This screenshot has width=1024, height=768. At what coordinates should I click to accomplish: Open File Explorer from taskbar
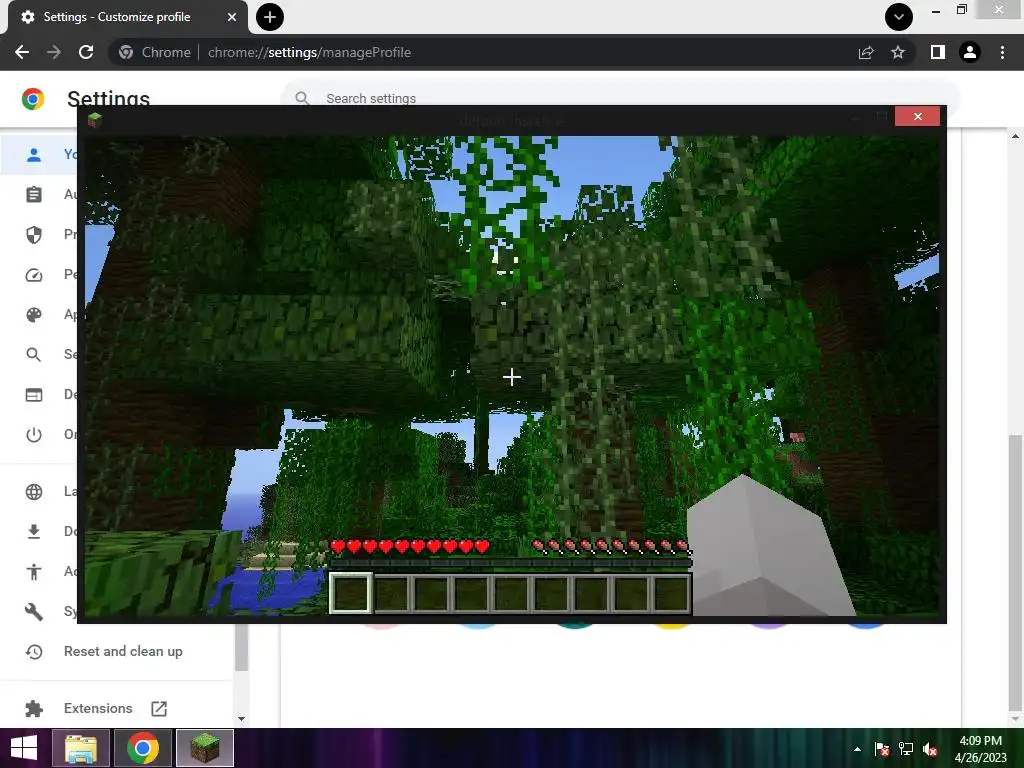81,748
